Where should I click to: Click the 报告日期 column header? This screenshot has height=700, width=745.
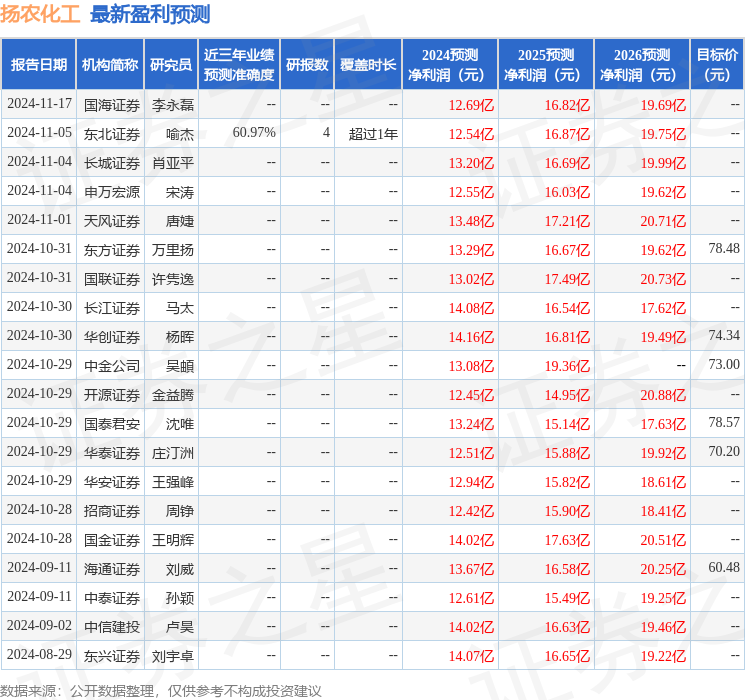pos(38,65)
